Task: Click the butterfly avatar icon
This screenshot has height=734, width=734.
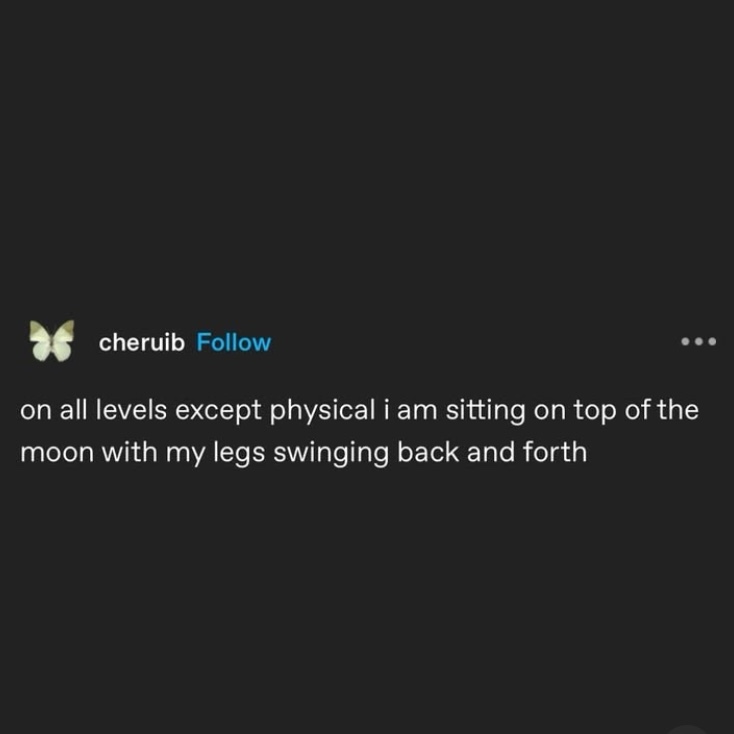Action: (52, 341)
